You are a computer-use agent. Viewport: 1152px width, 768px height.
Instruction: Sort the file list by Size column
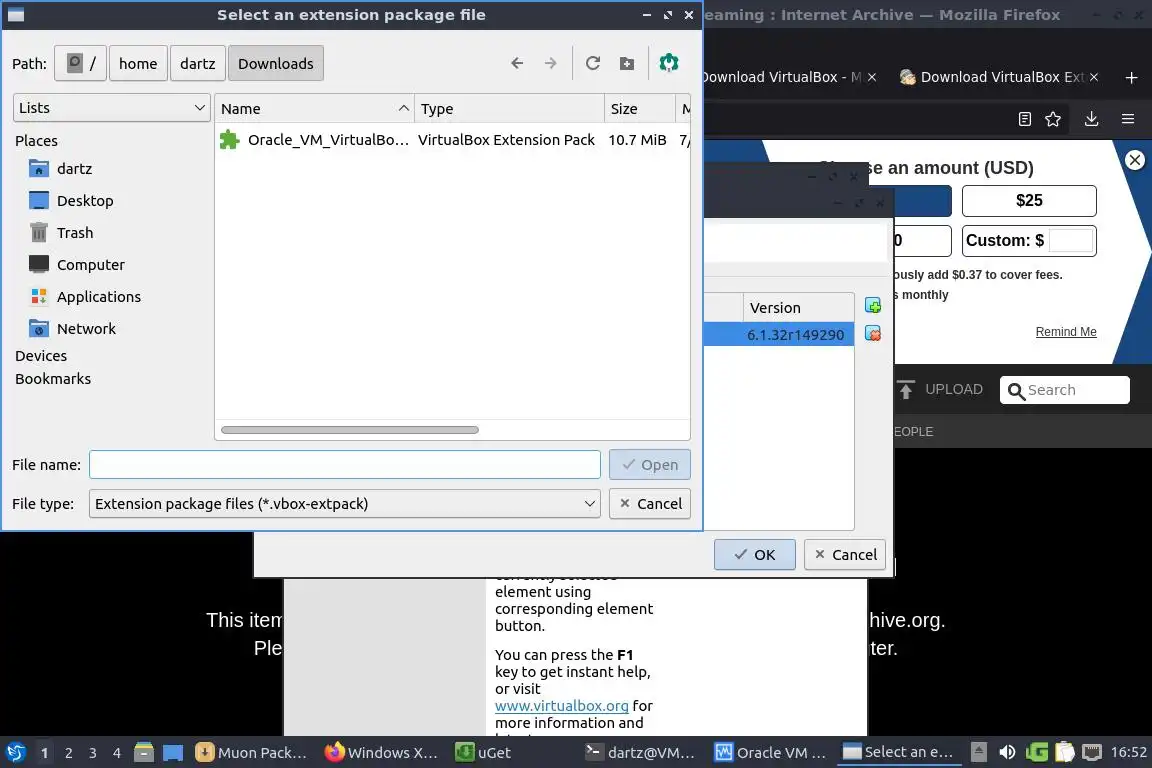pyautogui.click(x=639, y=109)
